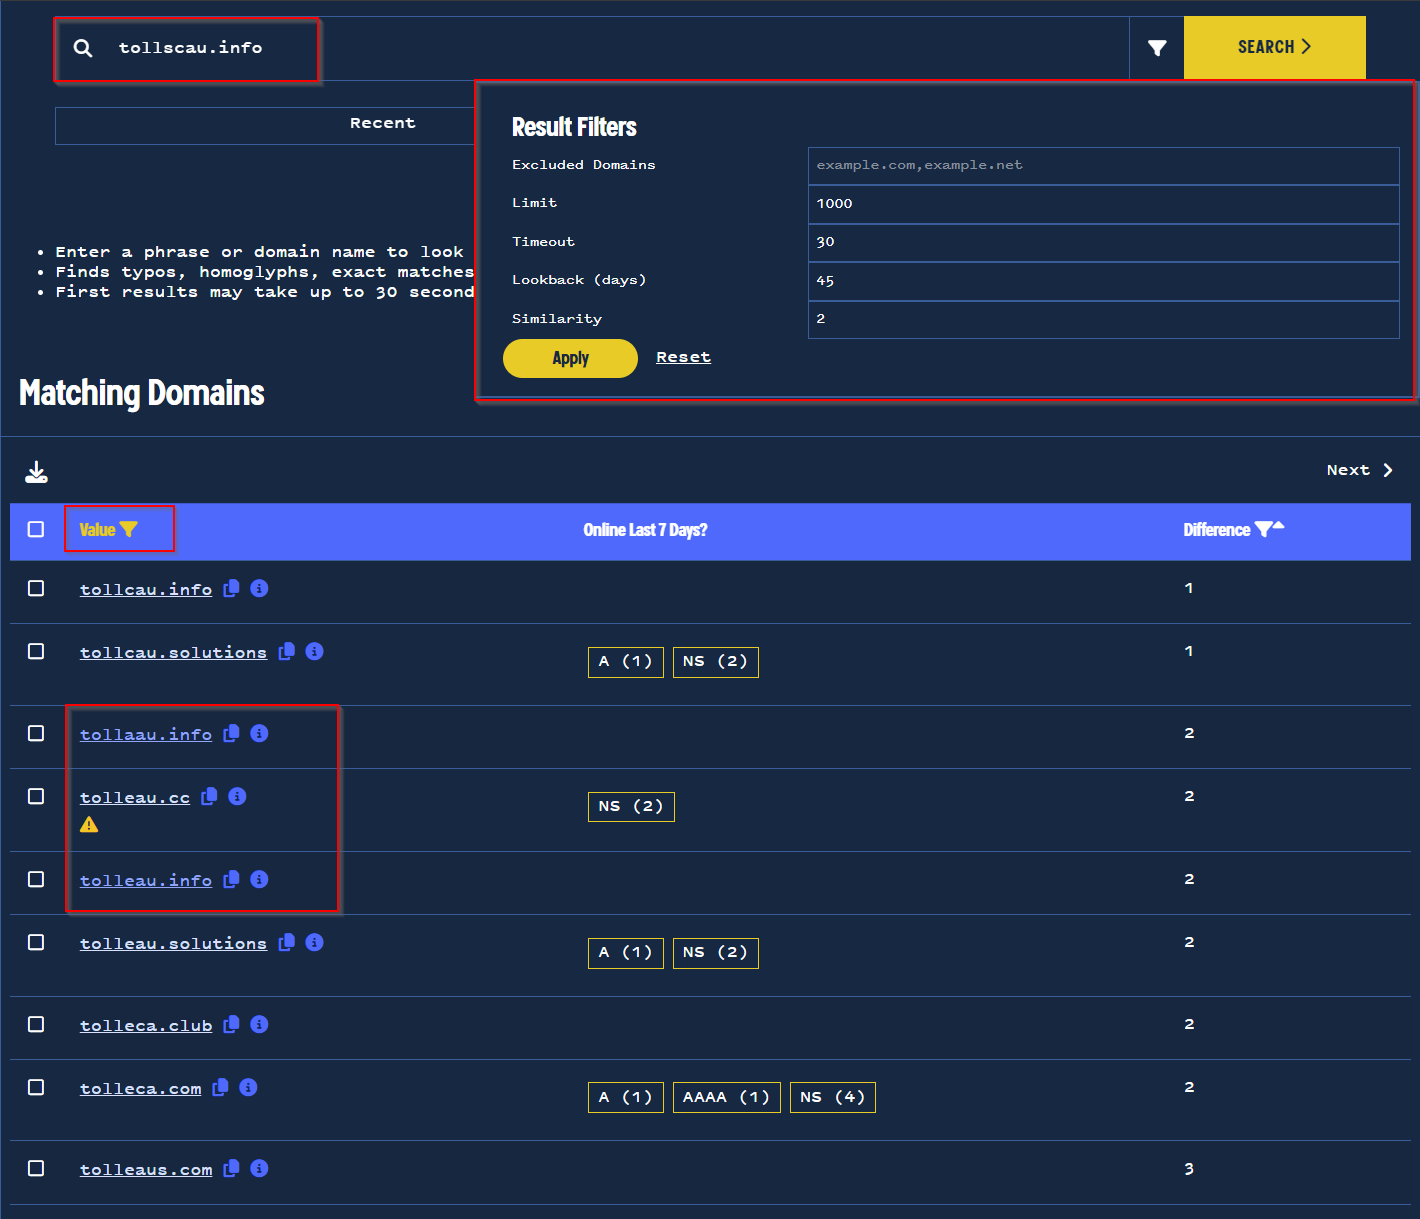Click the NS (2) badge for tolleau.cc
Screen dimensions: 1420x1219
(631, 806)
